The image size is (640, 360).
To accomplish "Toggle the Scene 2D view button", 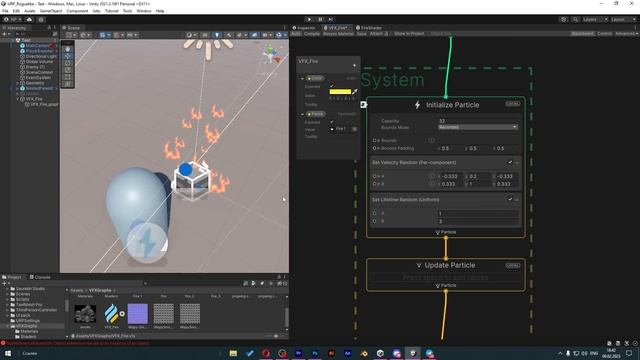I will point(205,35).
